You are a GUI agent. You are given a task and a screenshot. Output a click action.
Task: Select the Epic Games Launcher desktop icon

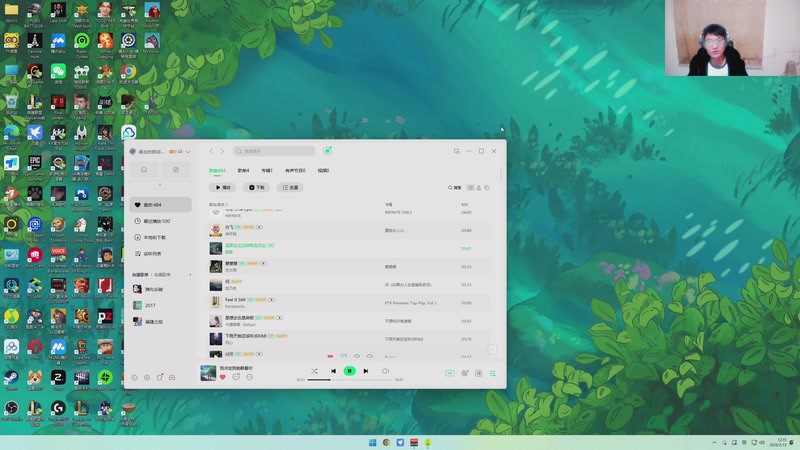(35, 168)
